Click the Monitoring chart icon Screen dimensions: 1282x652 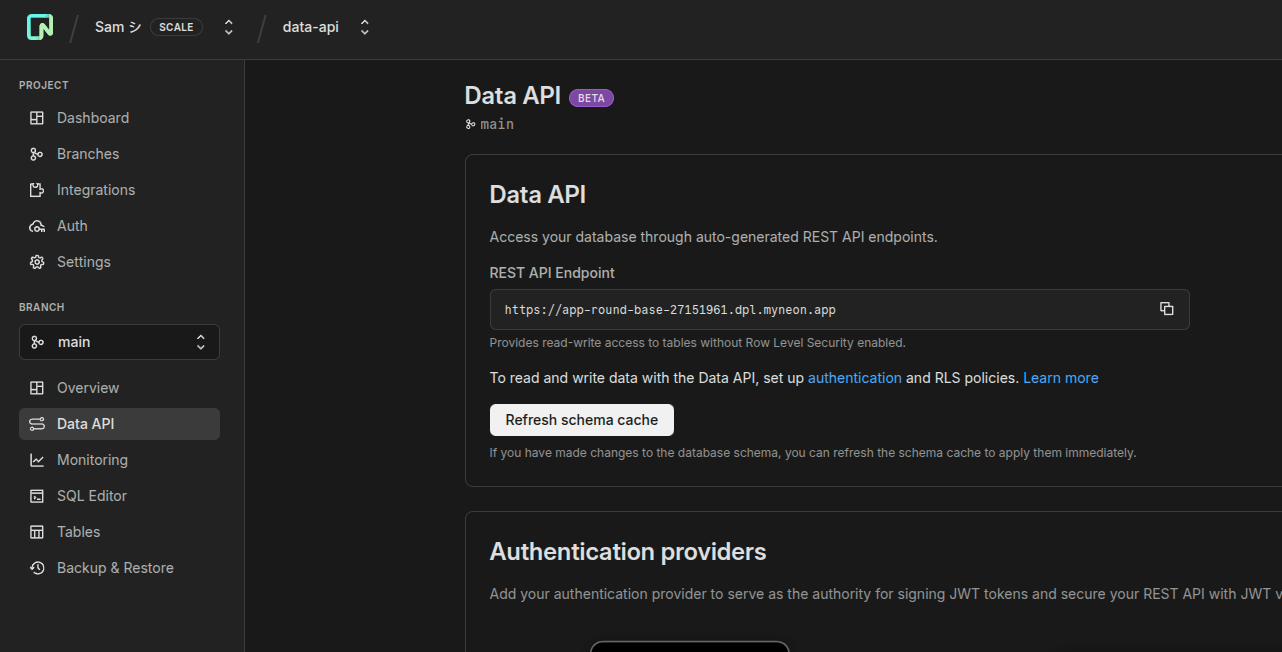(37, 460)
